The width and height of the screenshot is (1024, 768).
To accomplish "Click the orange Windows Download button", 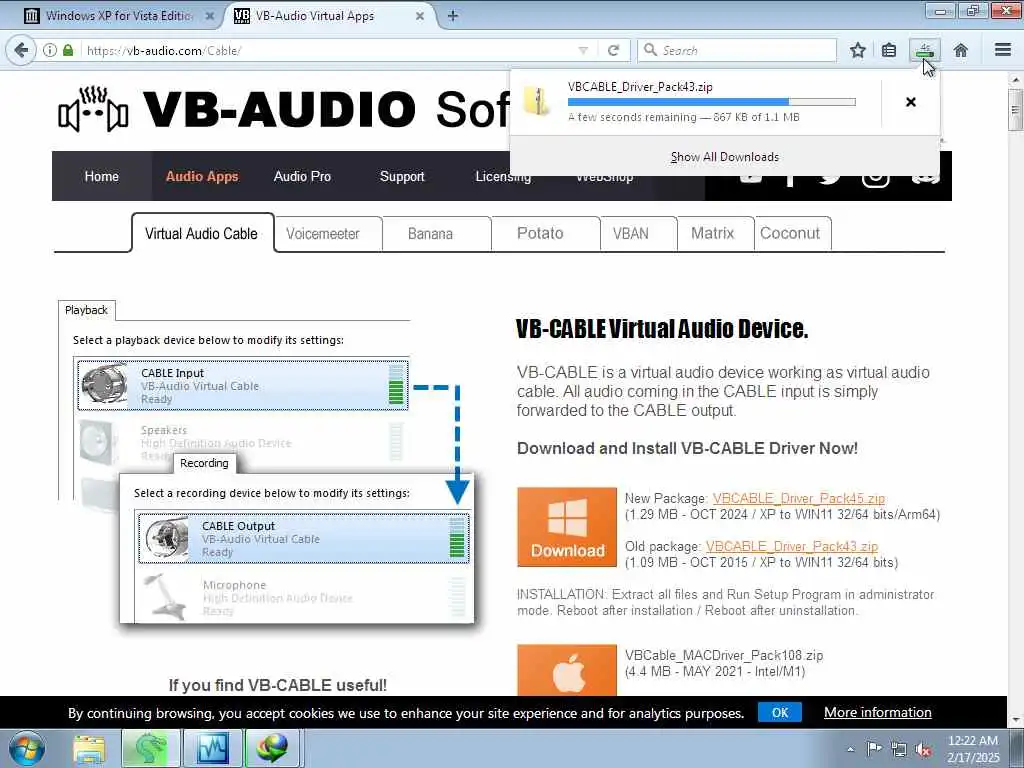I will pos(567,527).
